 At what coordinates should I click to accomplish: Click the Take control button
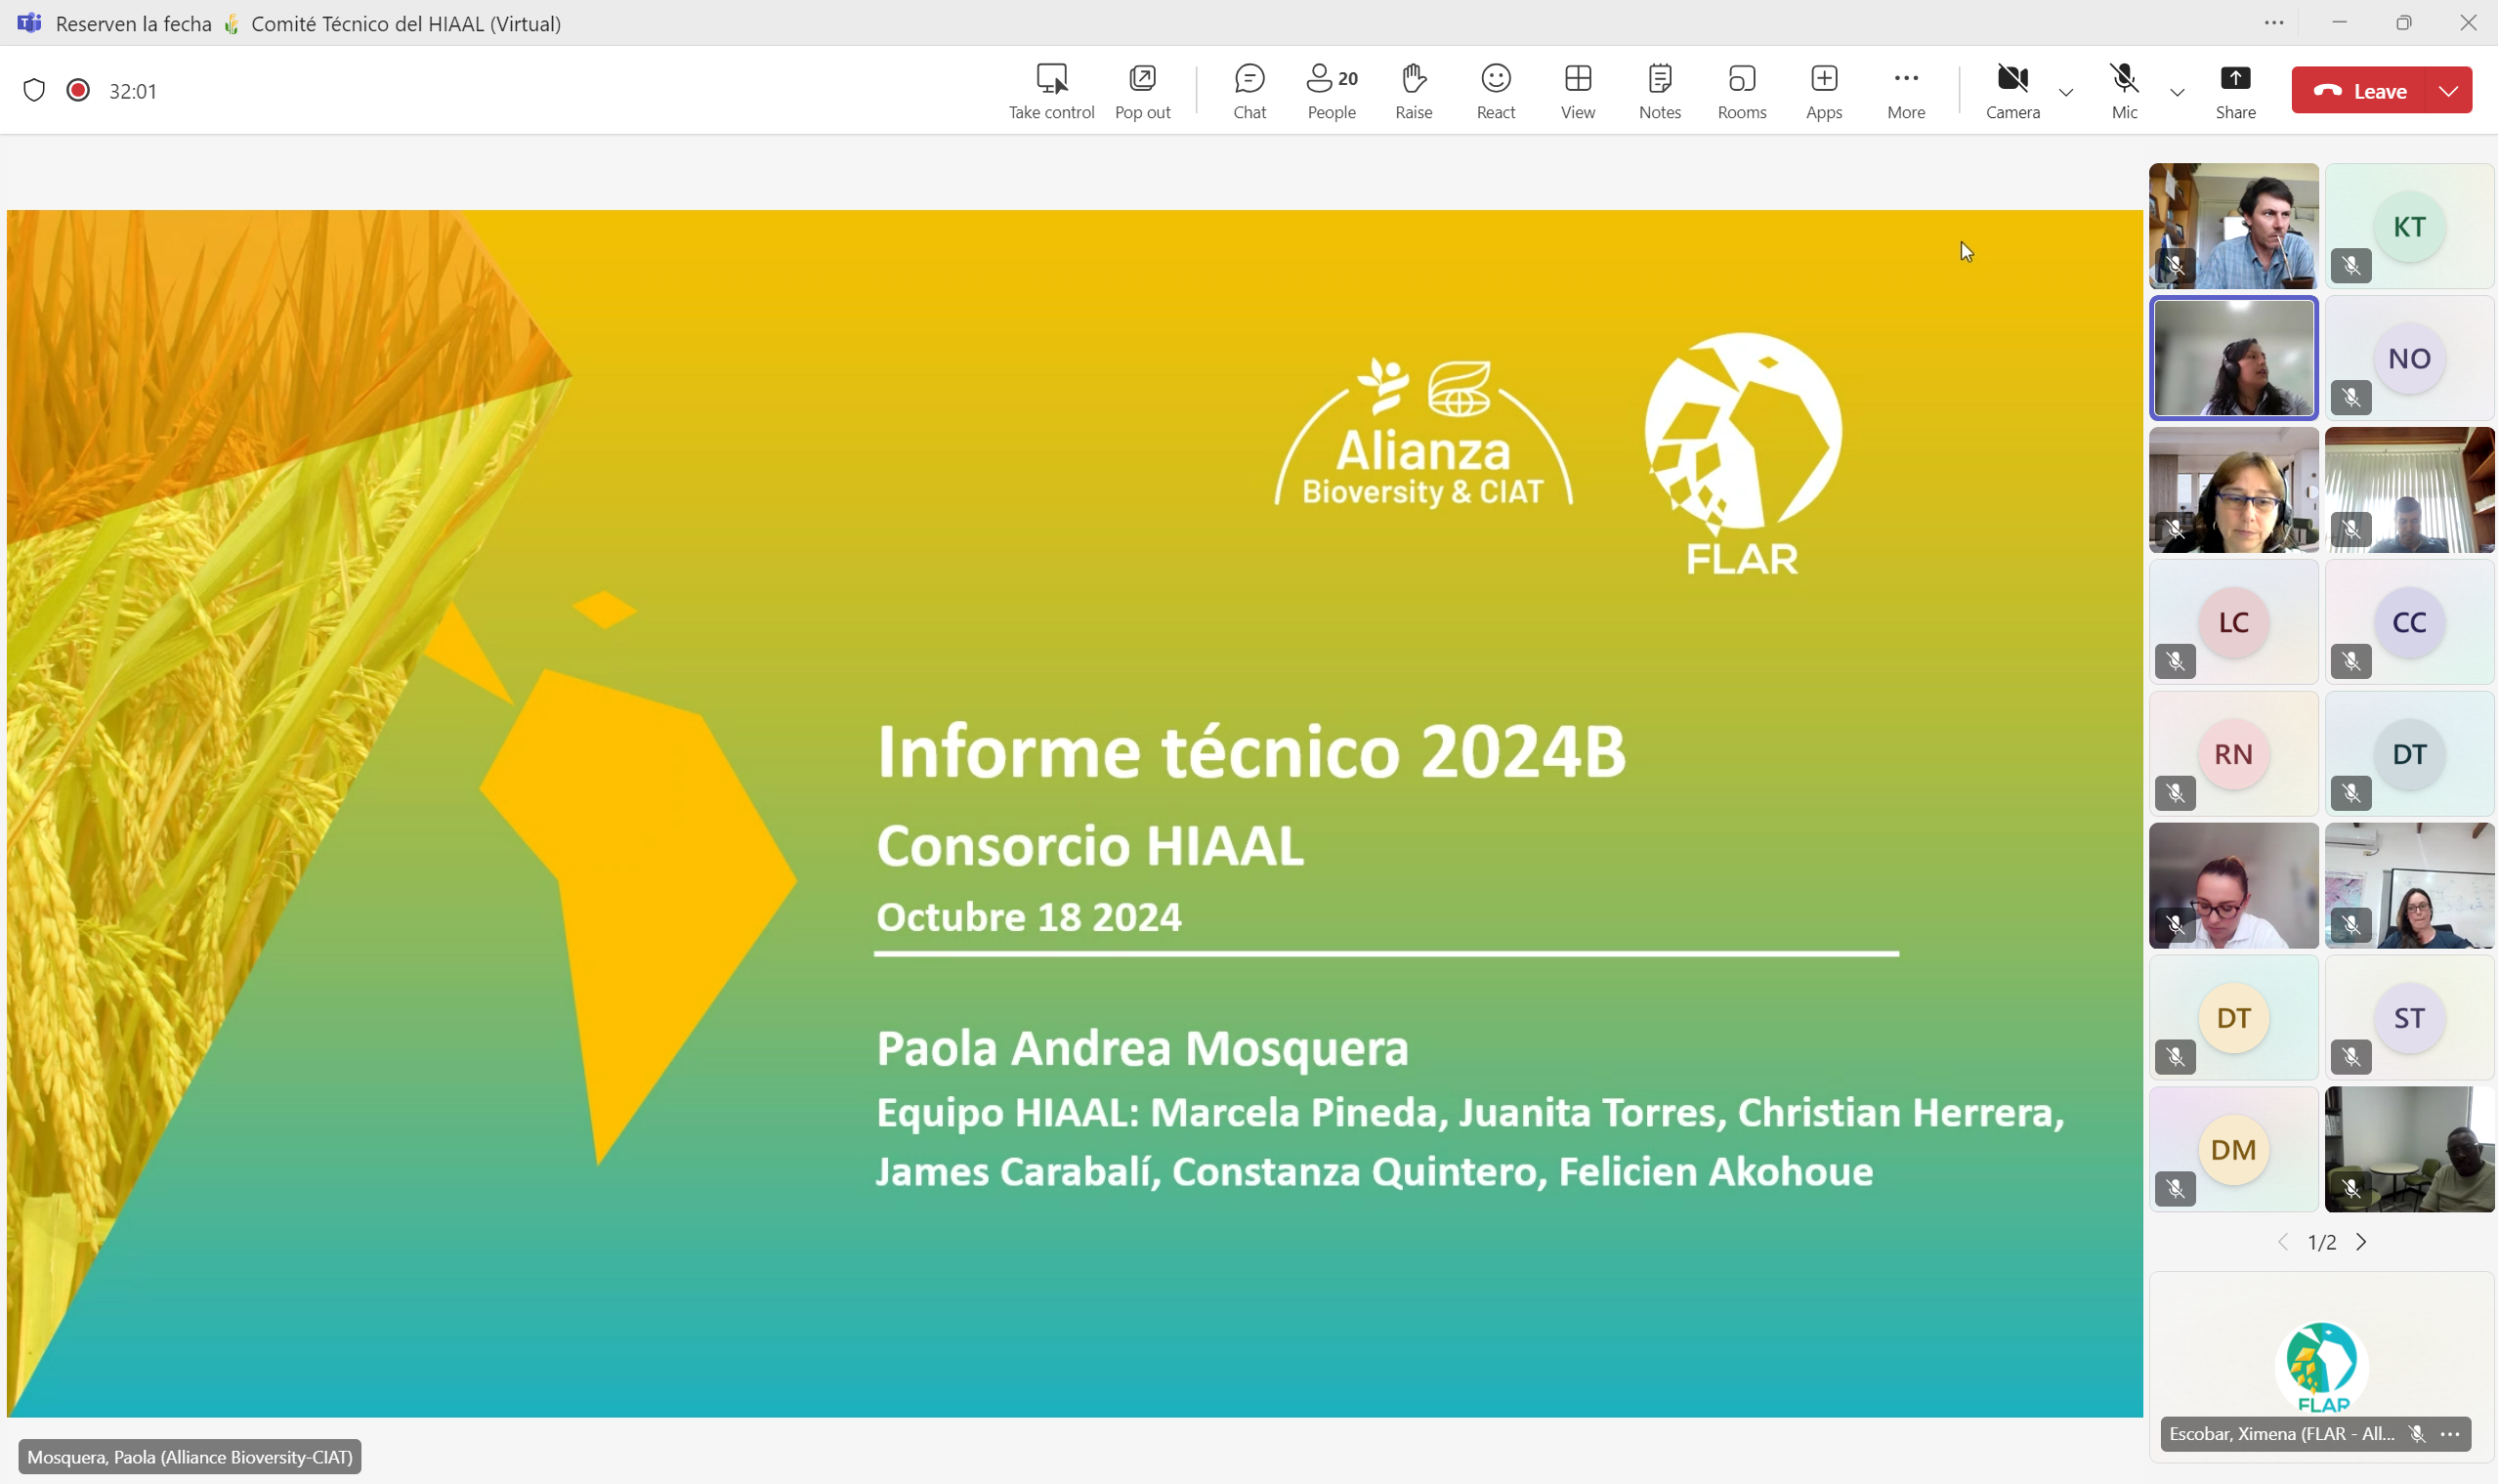point(1051,91)
